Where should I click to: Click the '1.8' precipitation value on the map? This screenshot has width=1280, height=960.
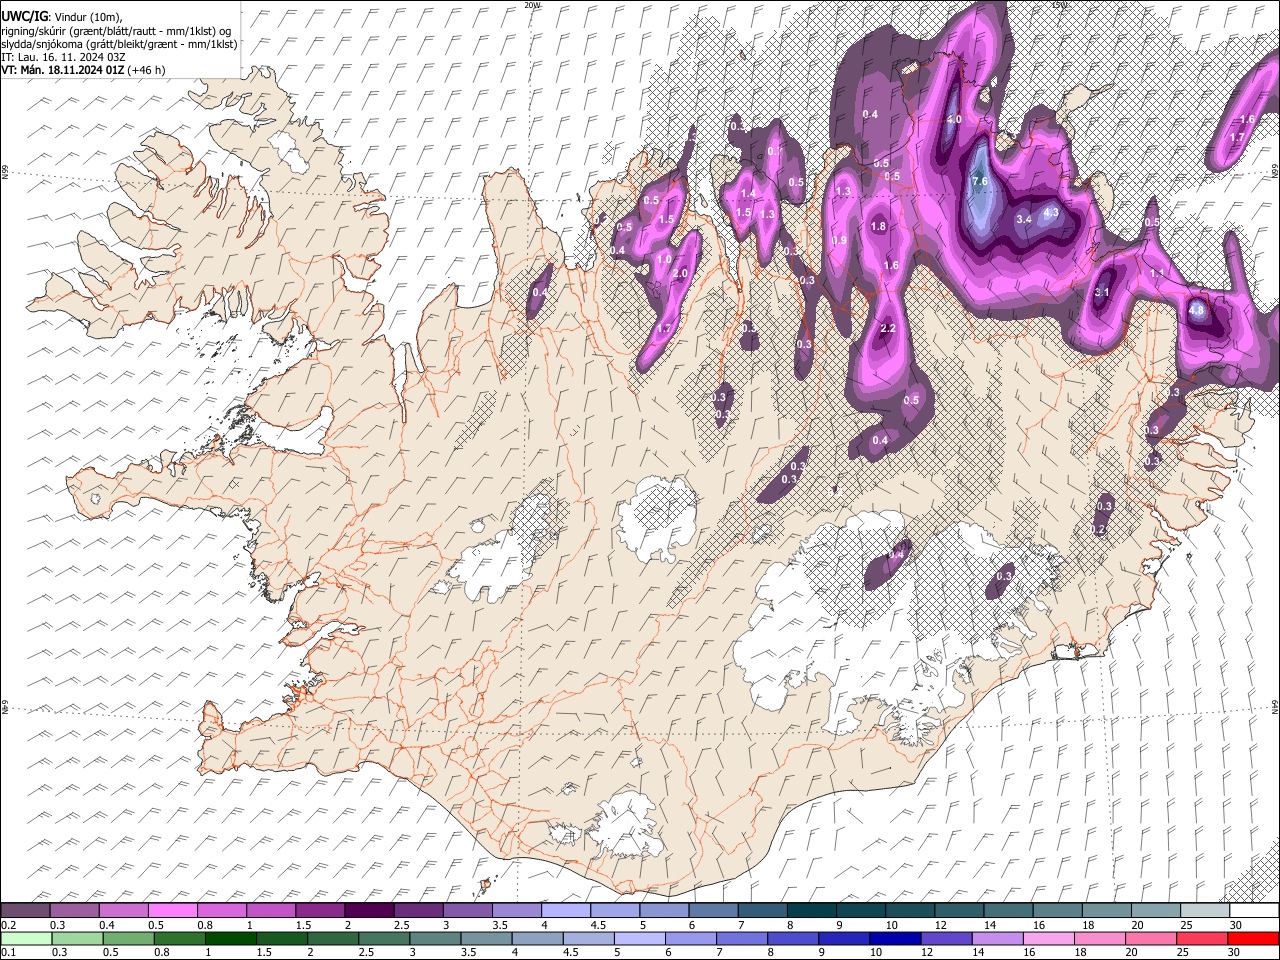(x=879, y=227)
